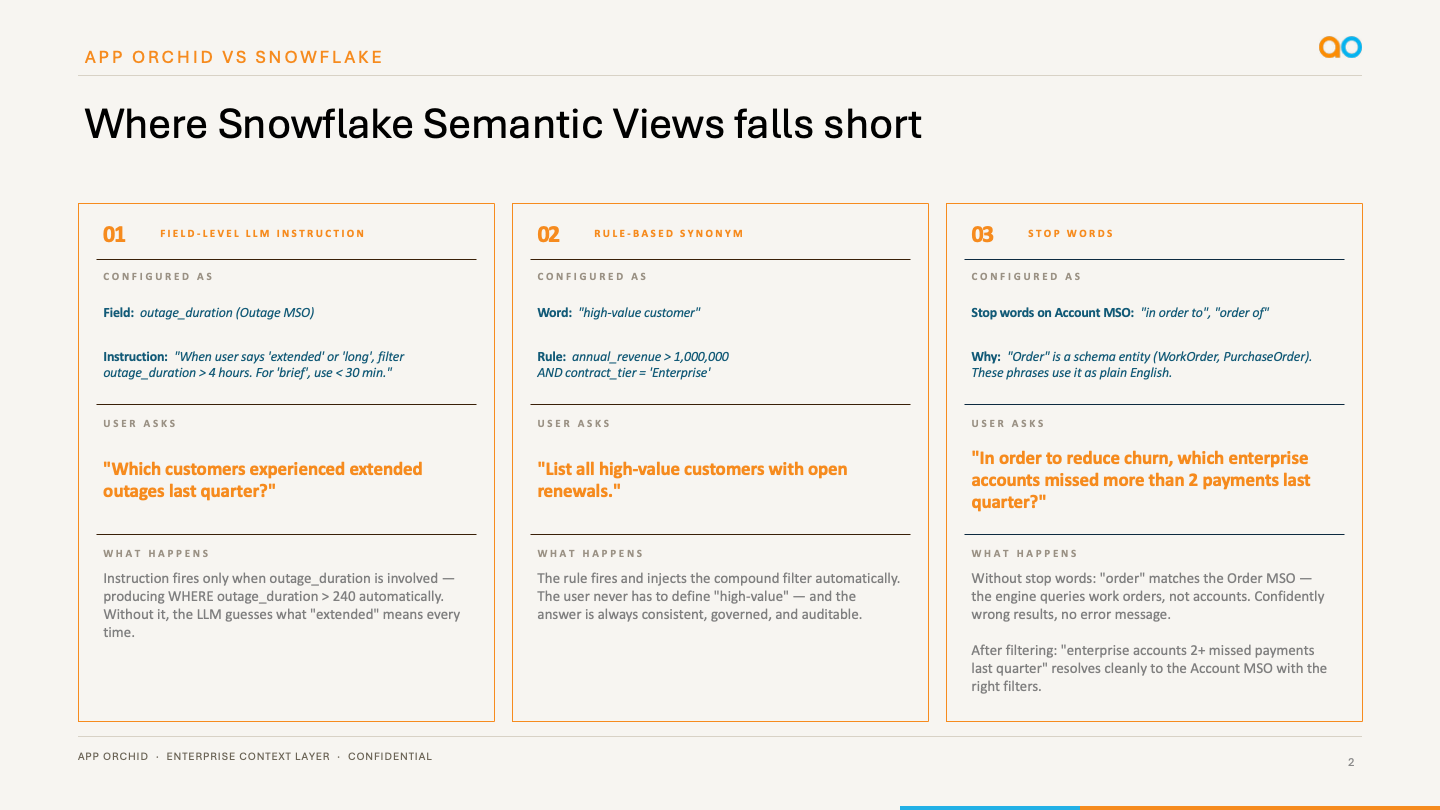Select the paragraph starting "Without stop words"
This screenshot has height=810, width=1440.
tap(1148, 596)
